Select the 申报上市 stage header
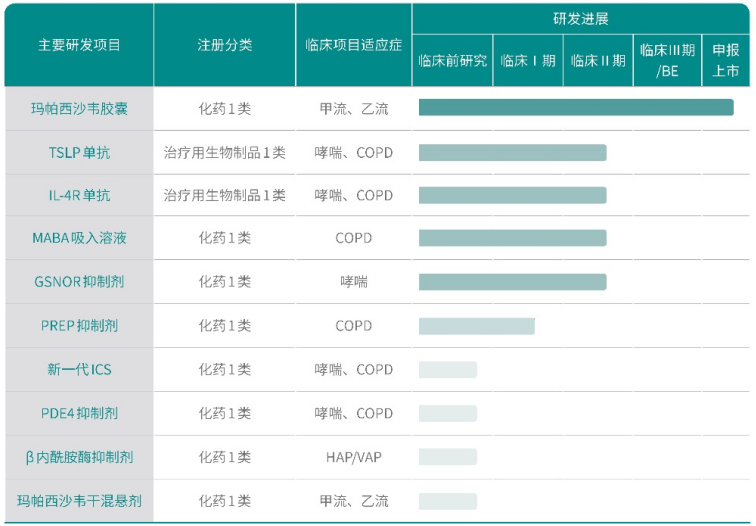This screenshot has height=526, width=756. click(726, 61)
